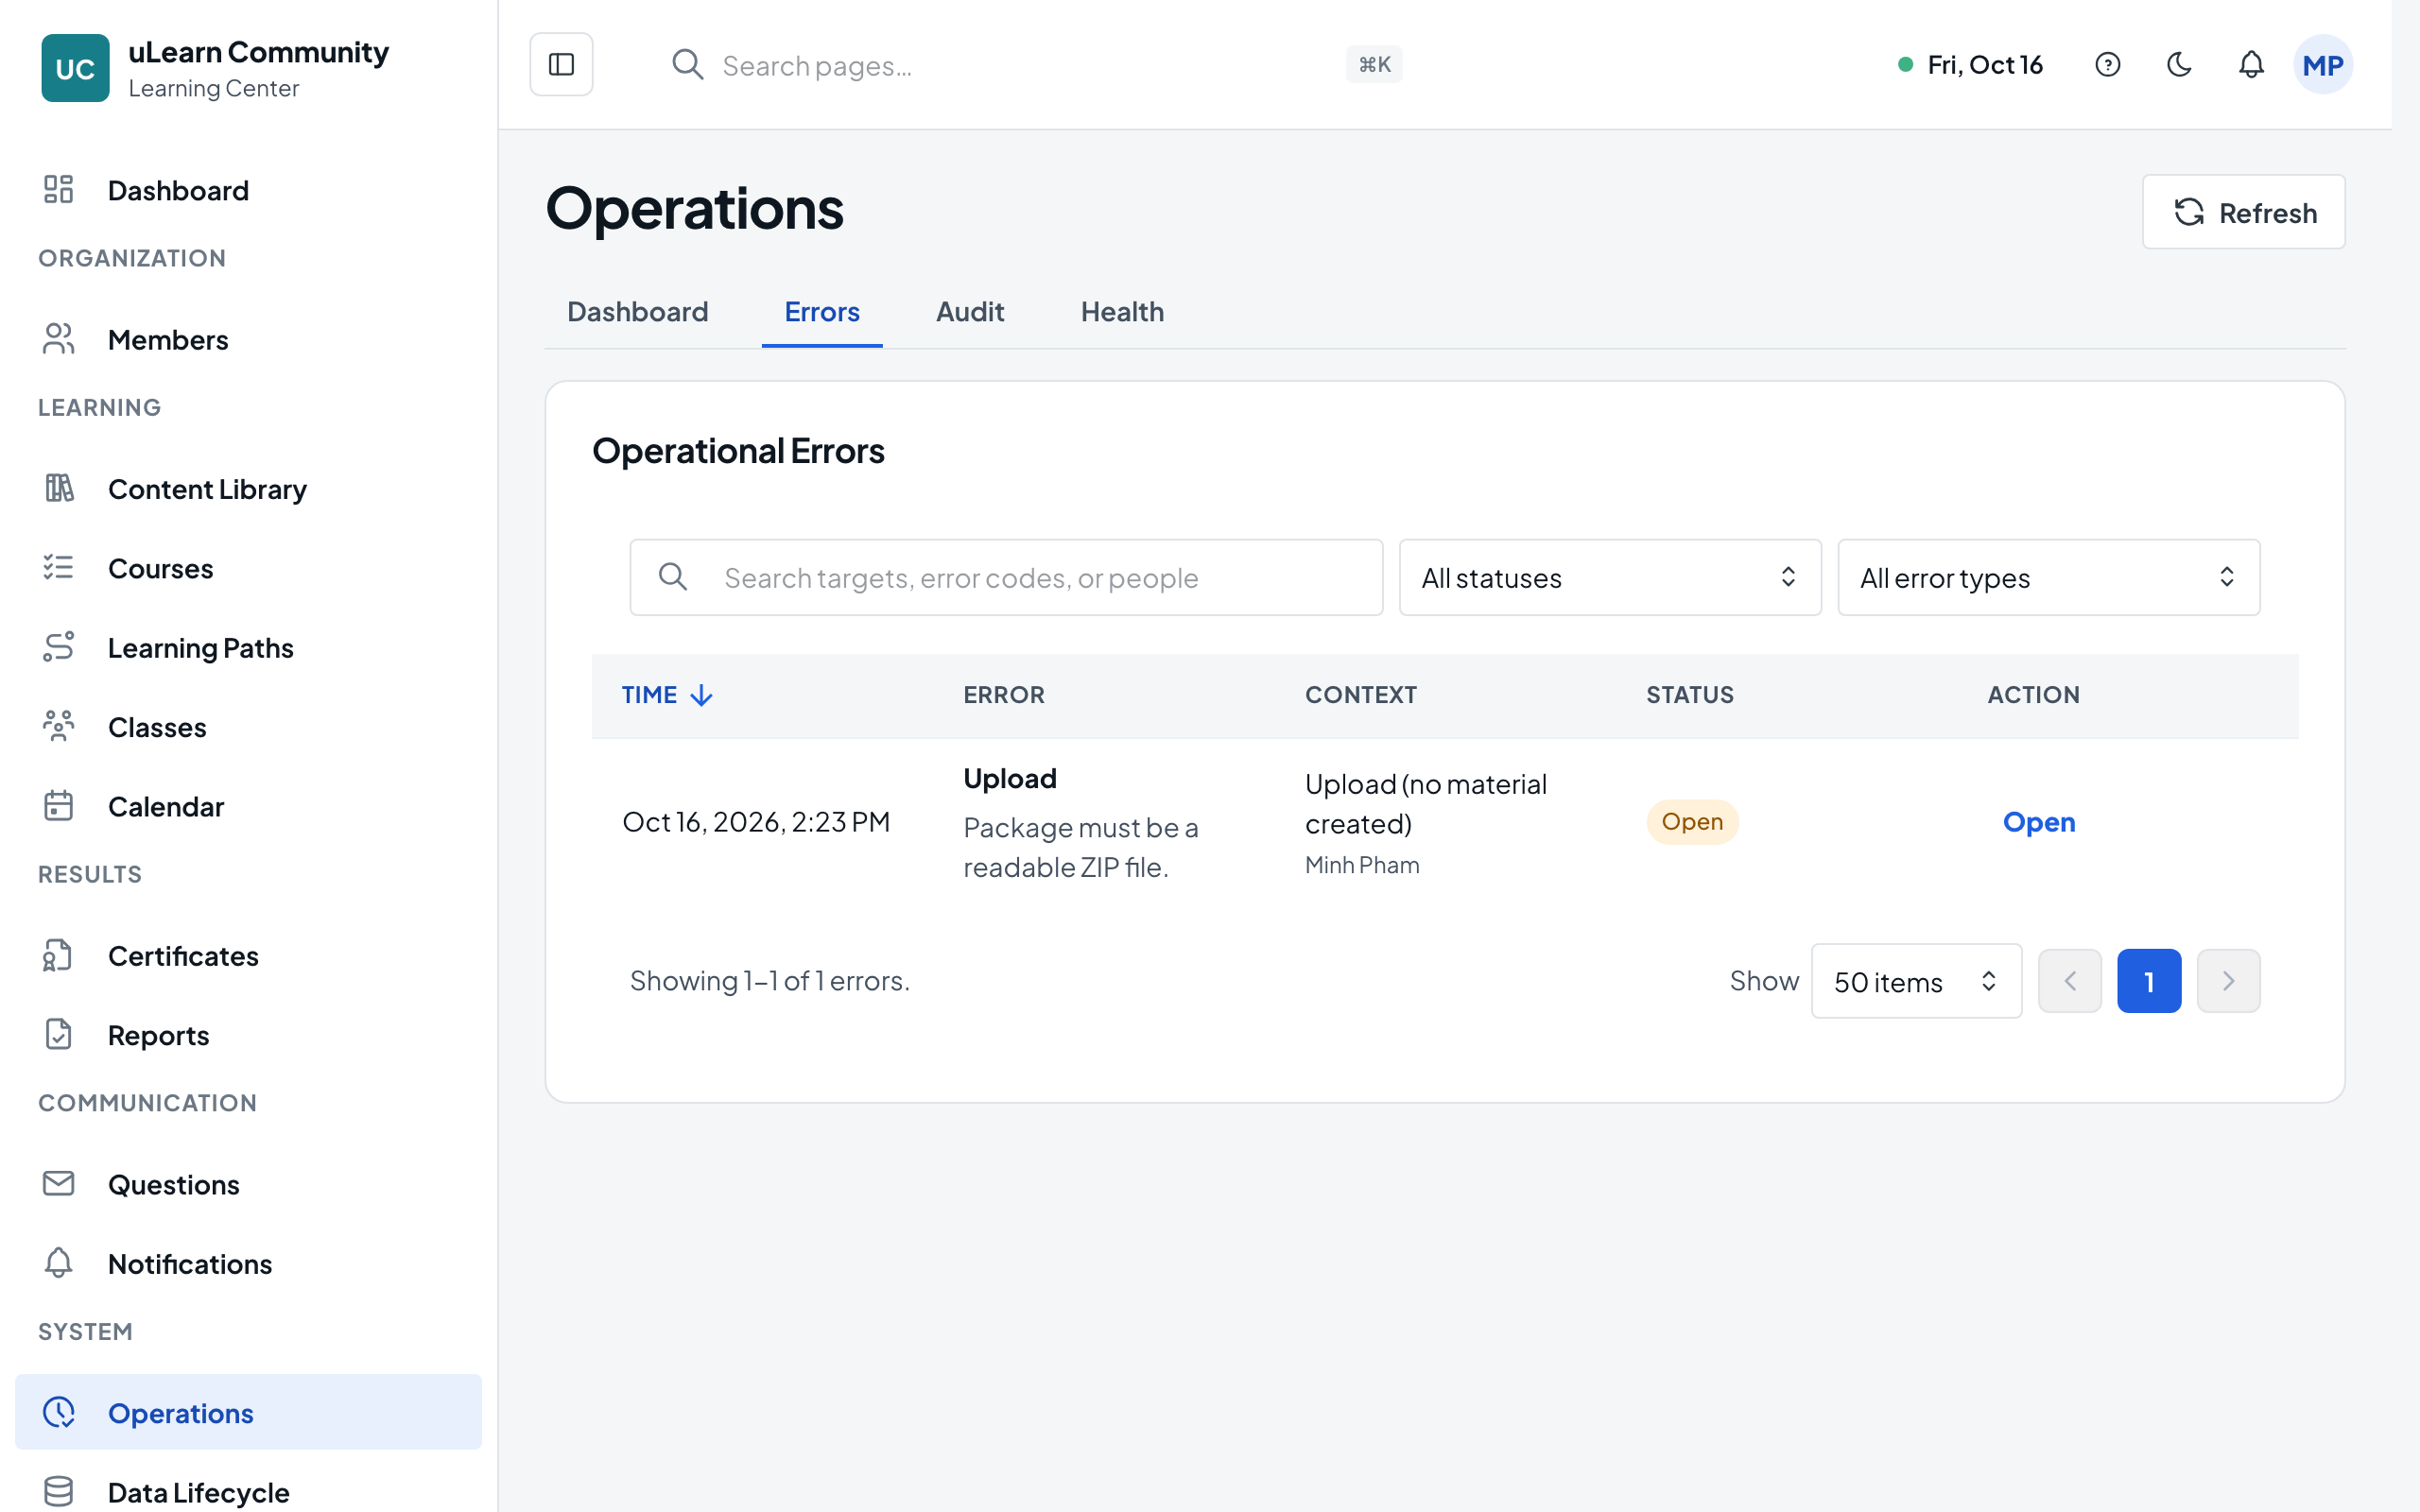Open the notifications bell in header
This screenshot has height=1512, width=2420.
pos(2251,65)
